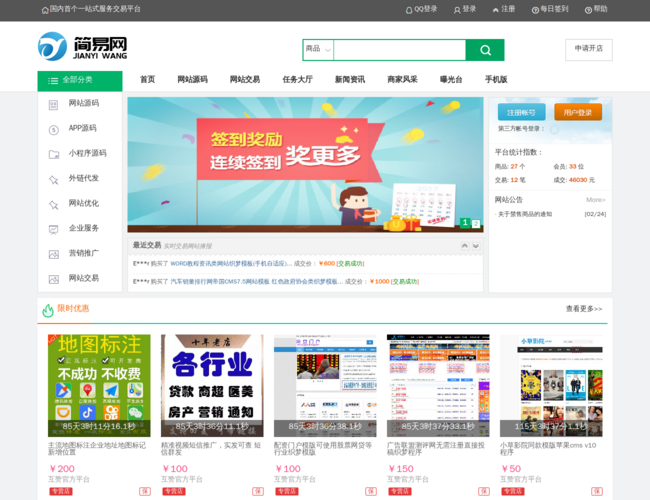
Task: Open QQ登录 in the top bar
Action: pyautogui.click(x=421, y=9)
